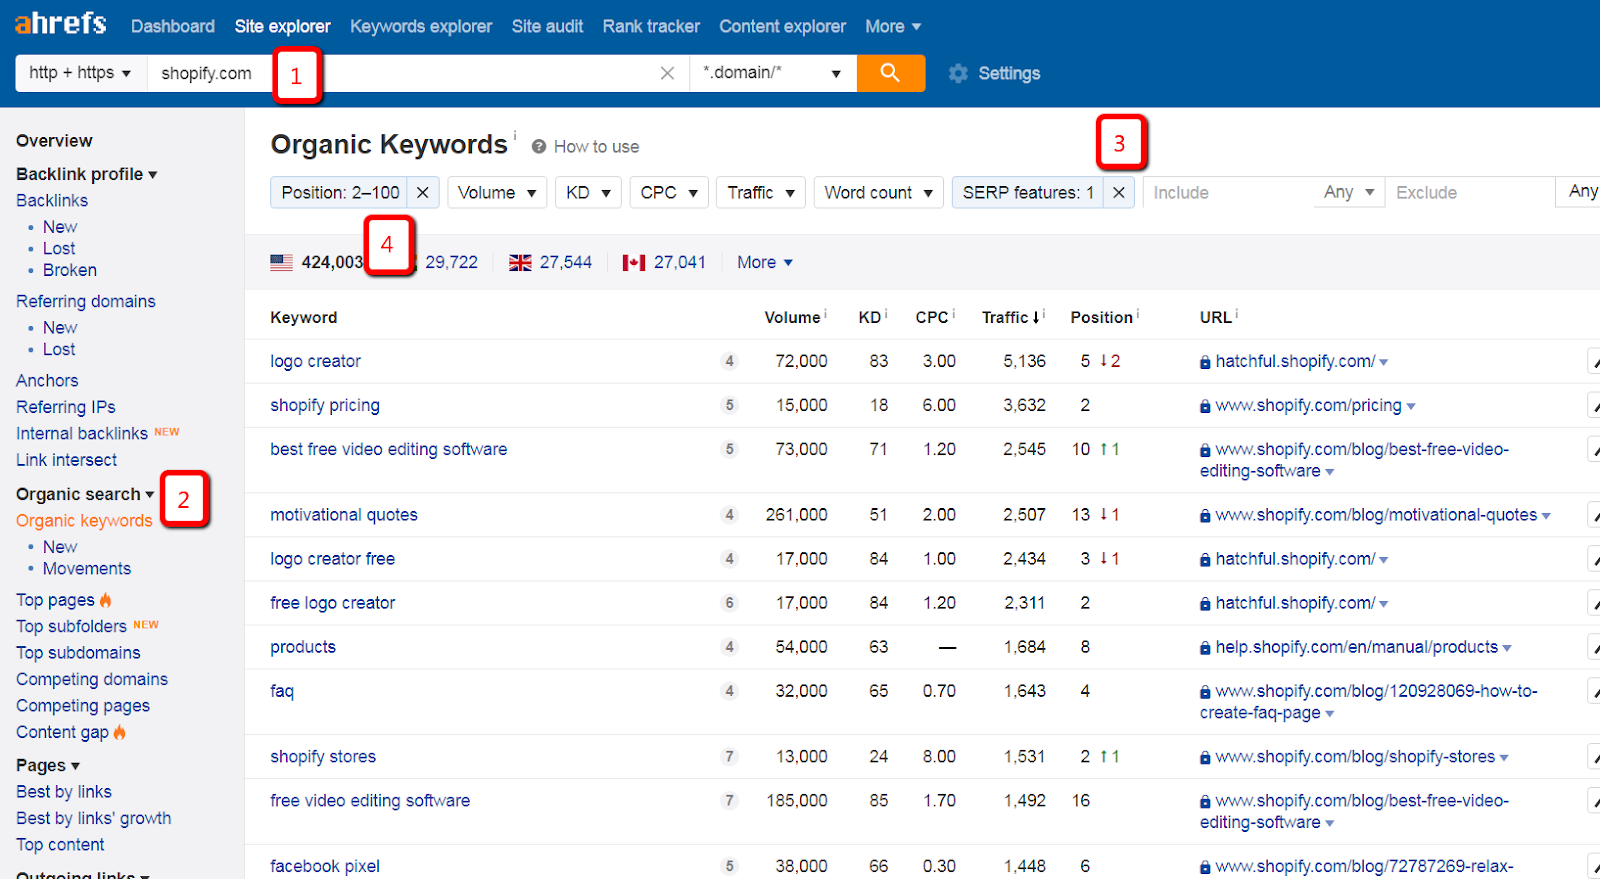
Task: Click the How to use help icon
Action: [539, 147]
